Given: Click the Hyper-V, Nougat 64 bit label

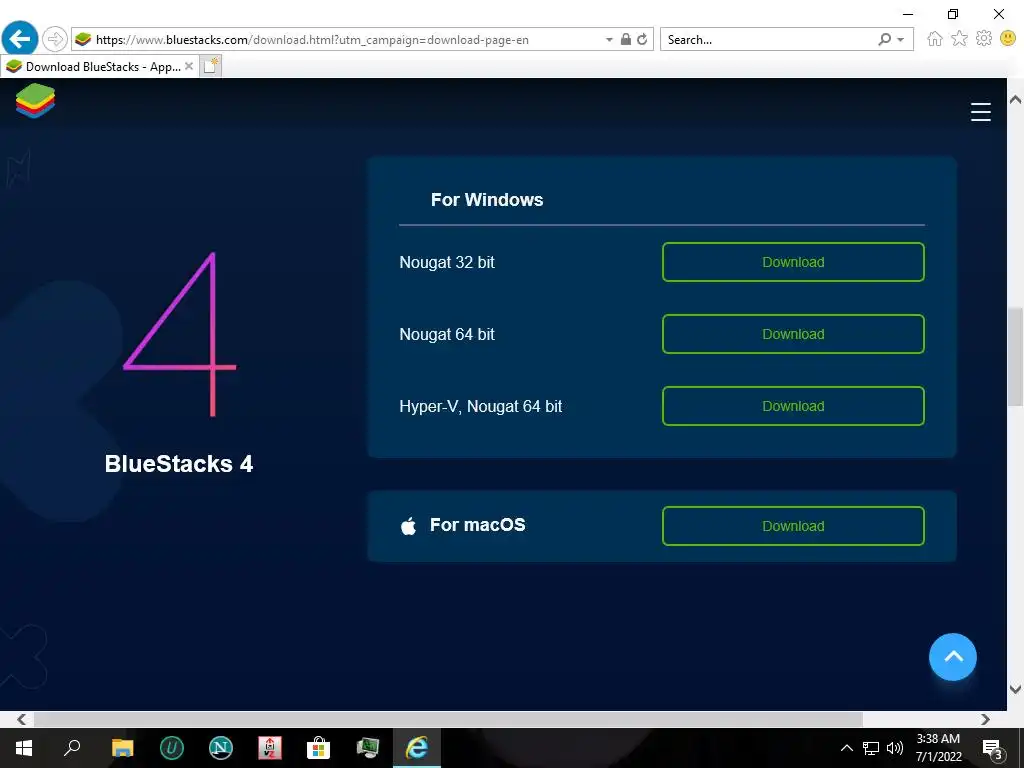Looking at the screenshot, I should tap(481, 406).
